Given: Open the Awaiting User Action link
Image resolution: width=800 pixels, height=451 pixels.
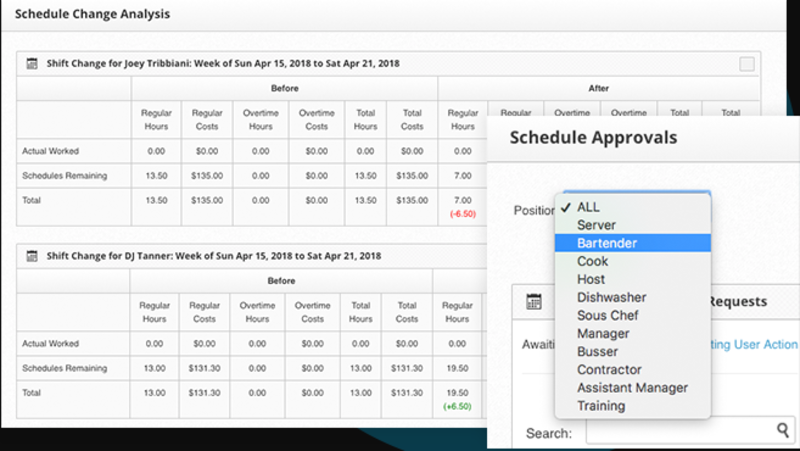Looking at the screenshot, I should [x=755, y=344].
